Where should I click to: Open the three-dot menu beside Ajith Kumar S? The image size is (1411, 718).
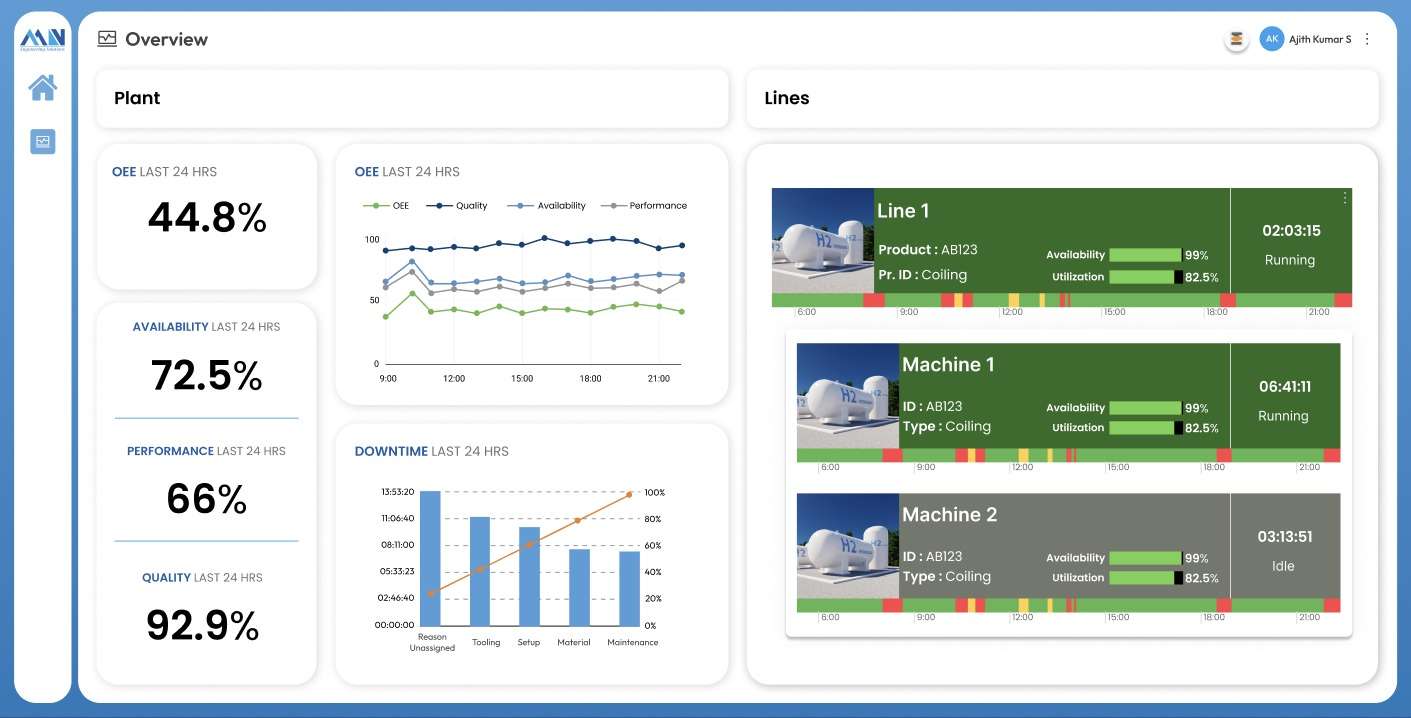point(1367,39)
